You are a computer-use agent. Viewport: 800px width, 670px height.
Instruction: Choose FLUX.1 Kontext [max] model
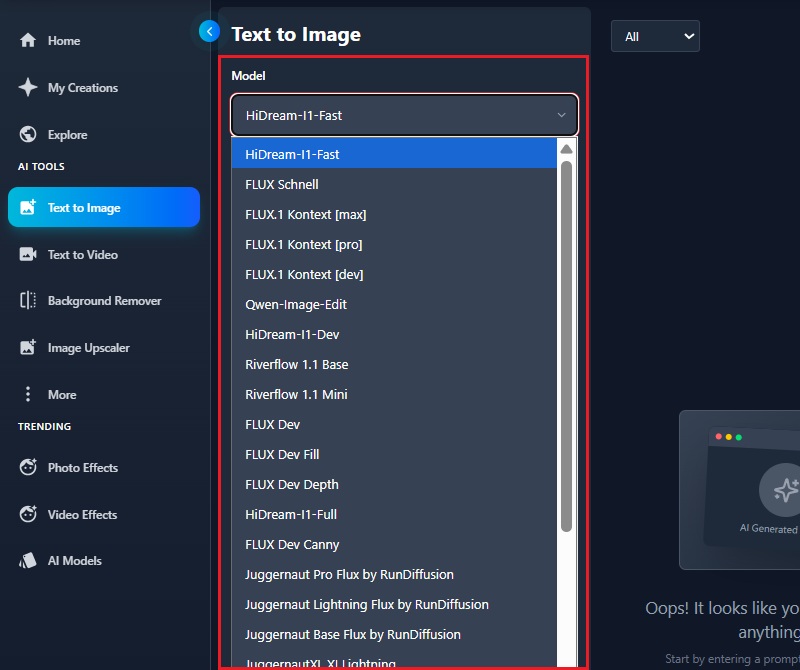pos(394,214)
